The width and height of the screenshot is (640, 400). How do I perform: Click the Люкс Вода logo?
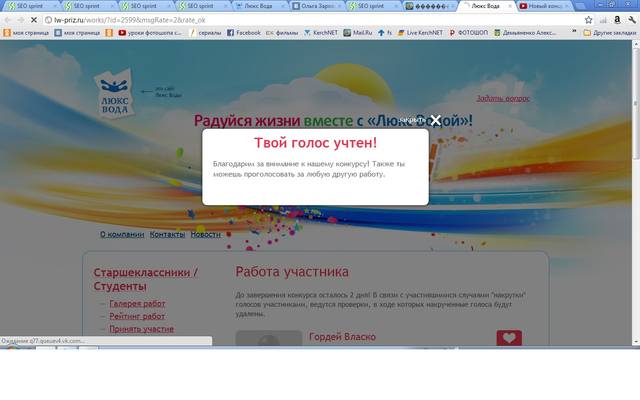coord(116,93)
